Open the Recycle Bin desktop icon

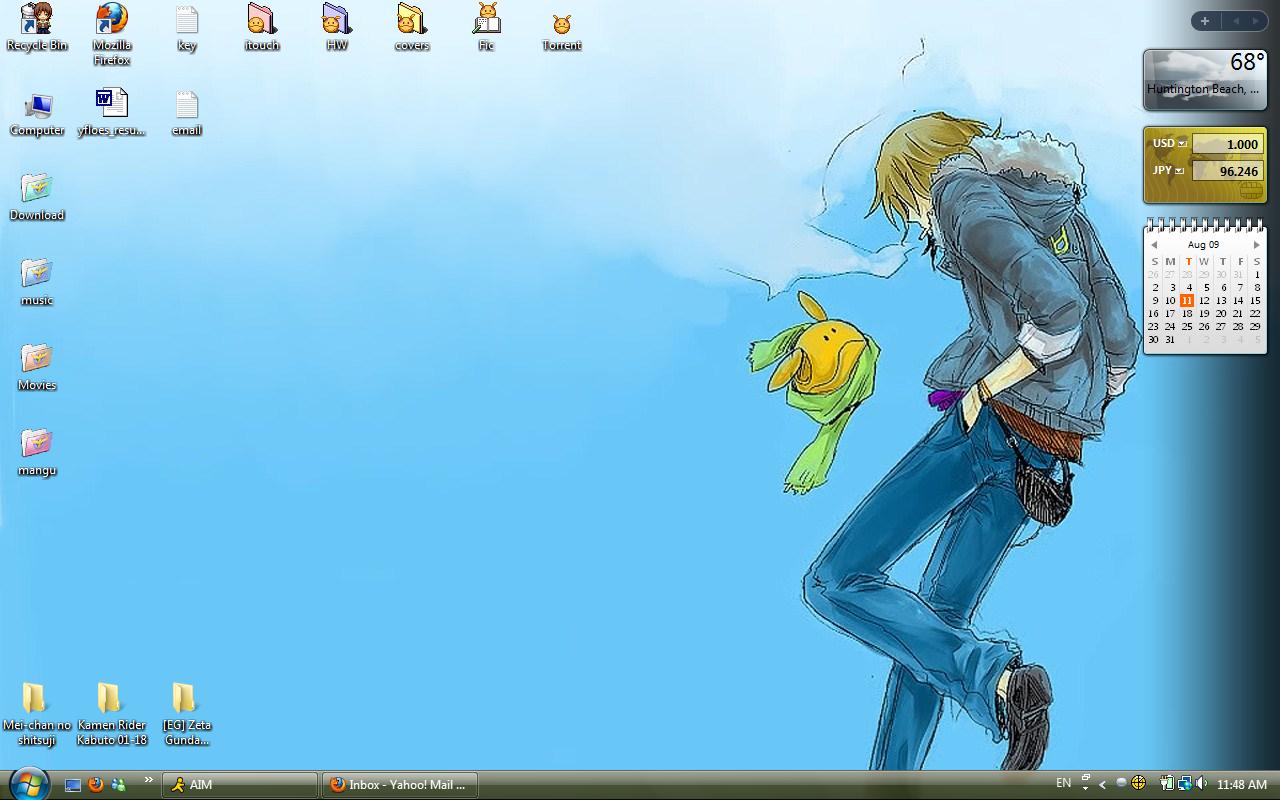pos(37,27)
